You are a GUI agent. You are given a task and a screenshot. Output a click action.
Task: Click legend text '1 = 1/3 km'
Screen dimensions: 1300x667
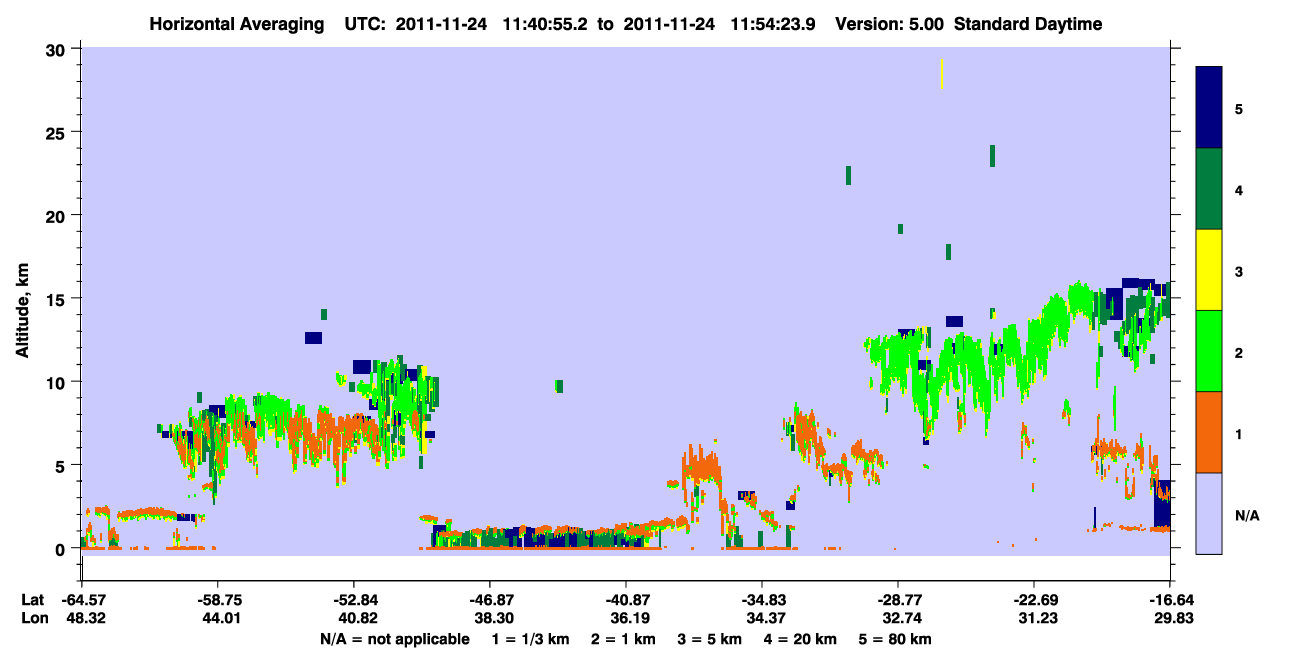point(530,638)
